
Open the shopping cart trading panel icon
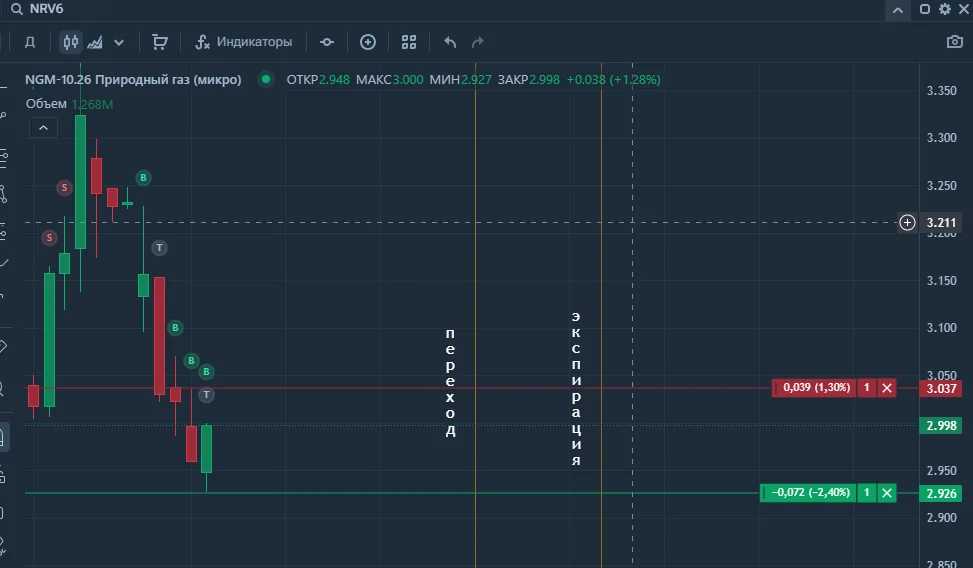[160, 42]
